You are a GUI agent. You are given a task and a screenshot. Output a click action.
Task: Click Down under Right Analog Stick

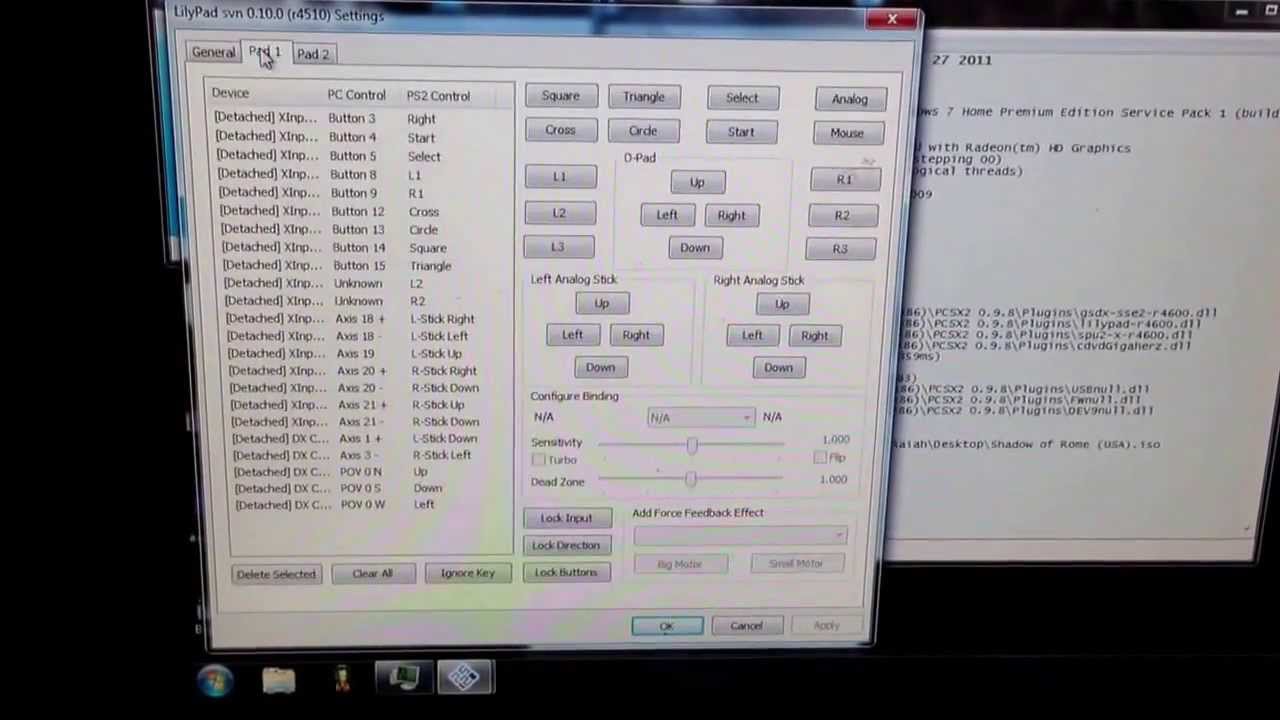[778, 368]
